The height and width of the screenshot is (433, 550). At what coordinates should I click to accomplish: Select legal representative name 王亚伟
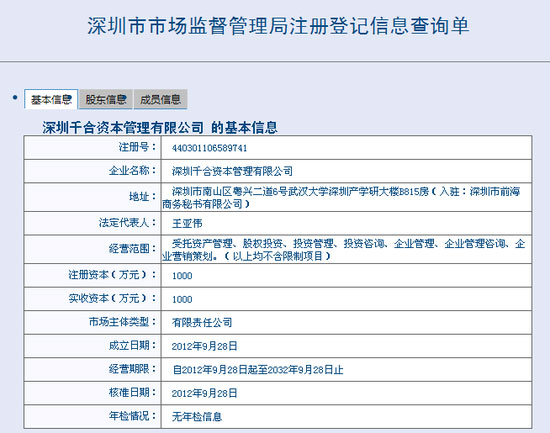pos(187,223)
